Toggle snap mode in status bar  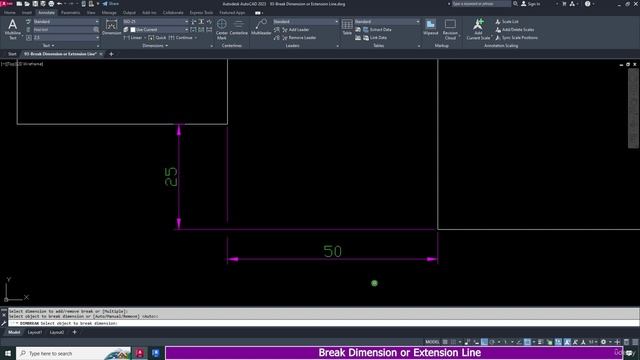453,342
